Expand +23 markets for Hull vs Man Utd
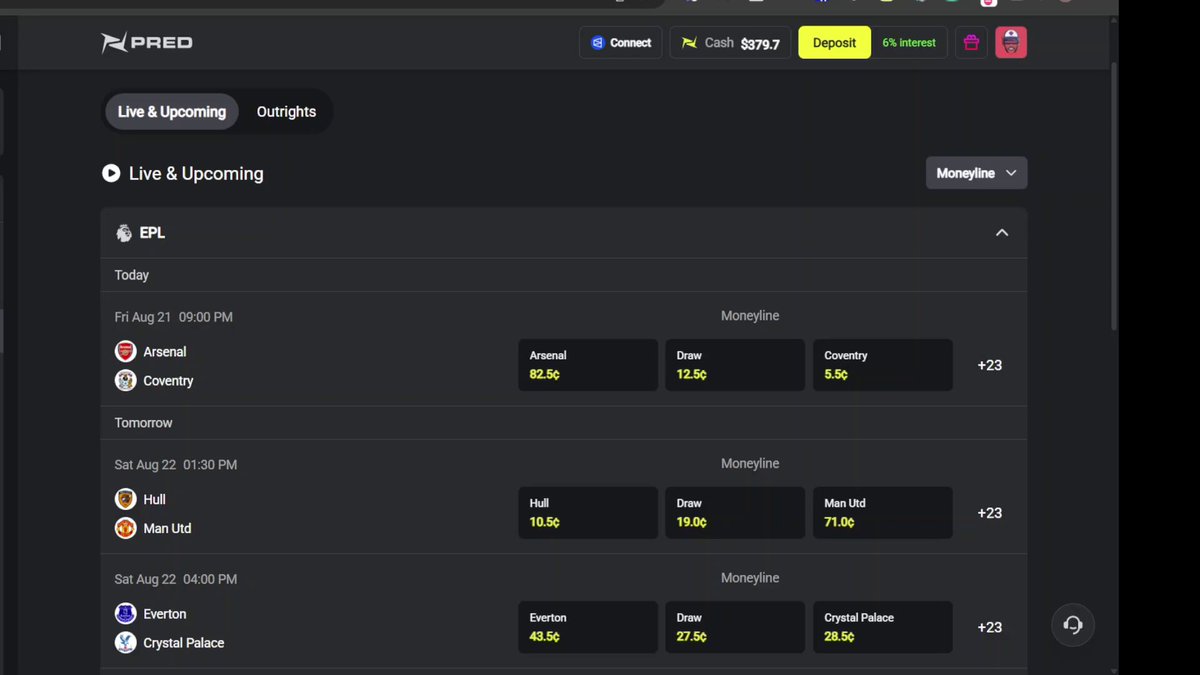The width and height of the screenshot is (1200, 675). coord(989,513)
